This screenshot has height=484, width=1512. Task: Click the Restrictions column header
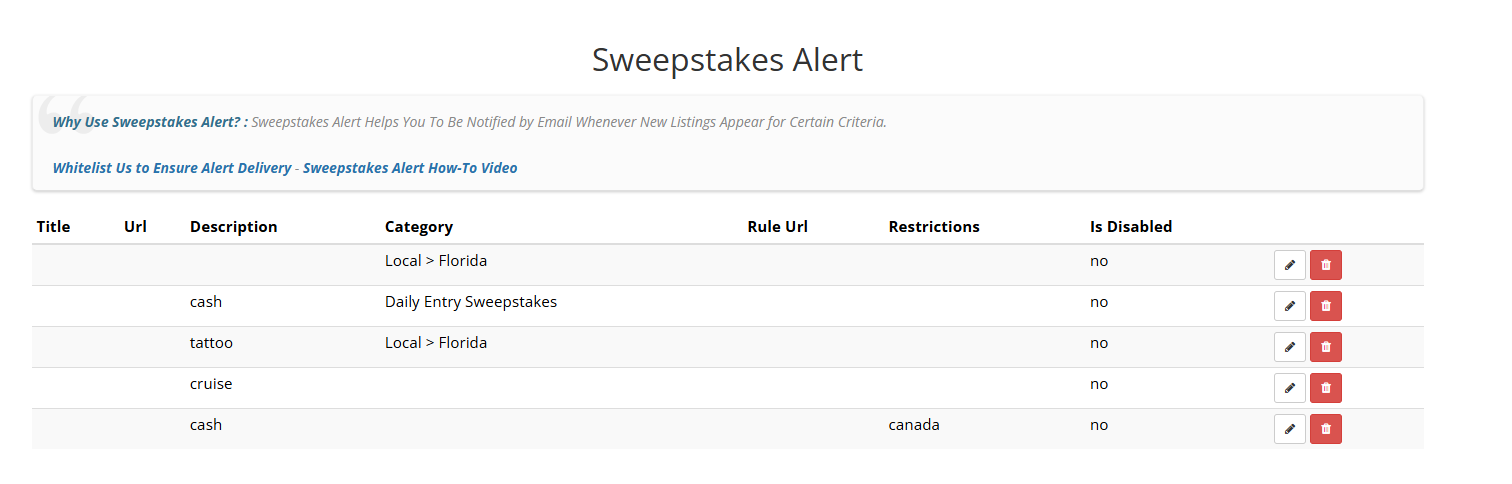pos(933,227)
